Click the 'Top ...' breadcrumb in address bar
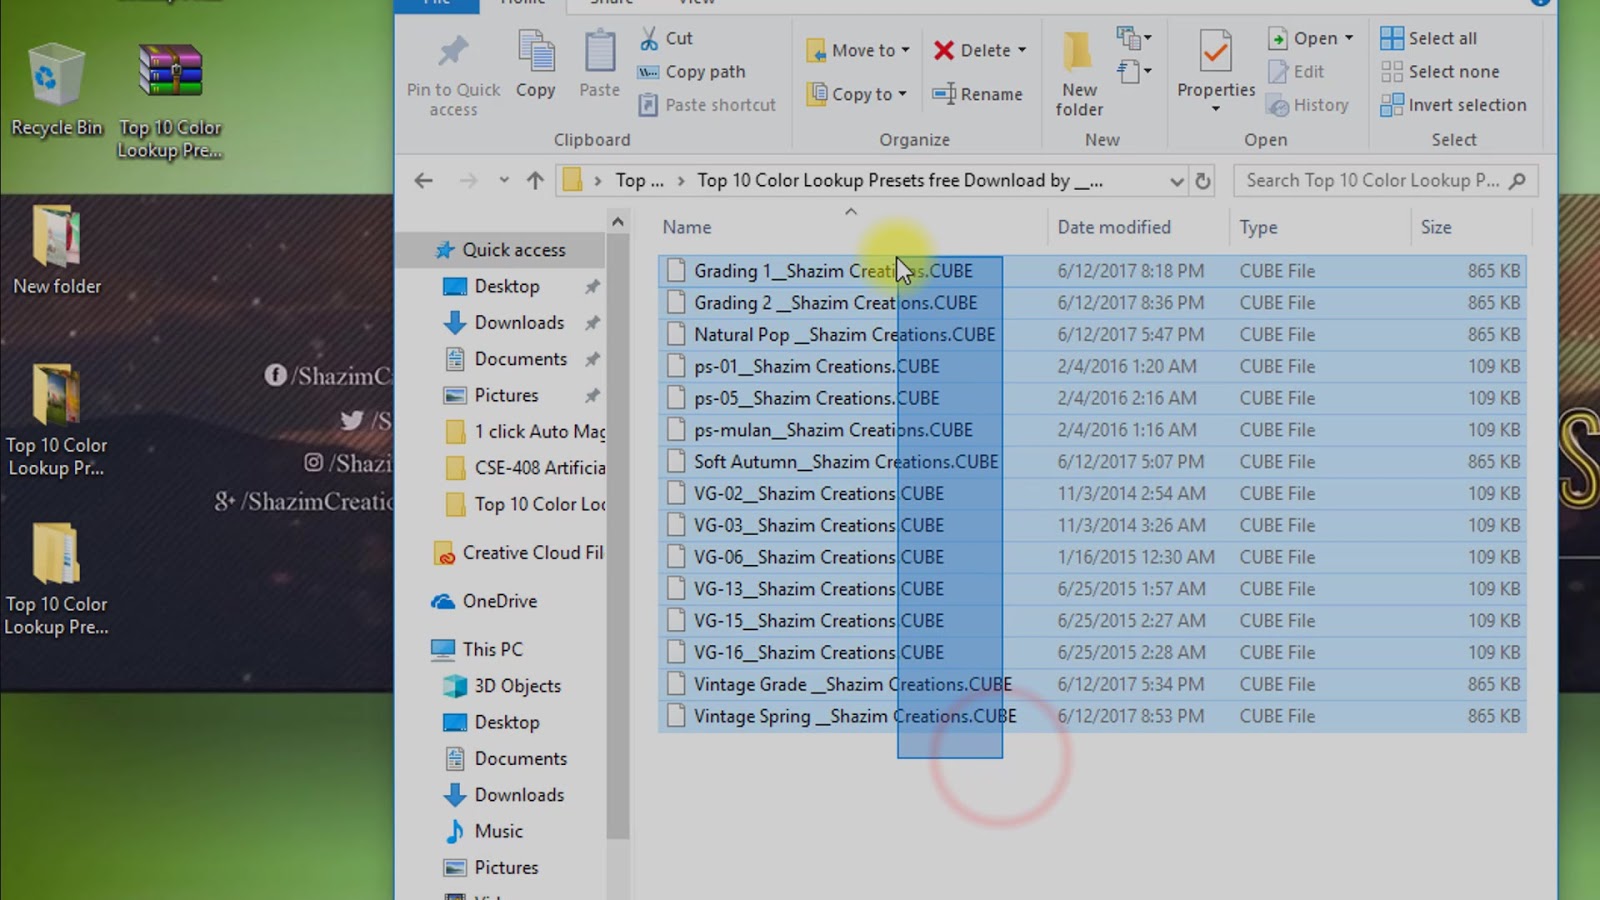 [x=639, y=181]
